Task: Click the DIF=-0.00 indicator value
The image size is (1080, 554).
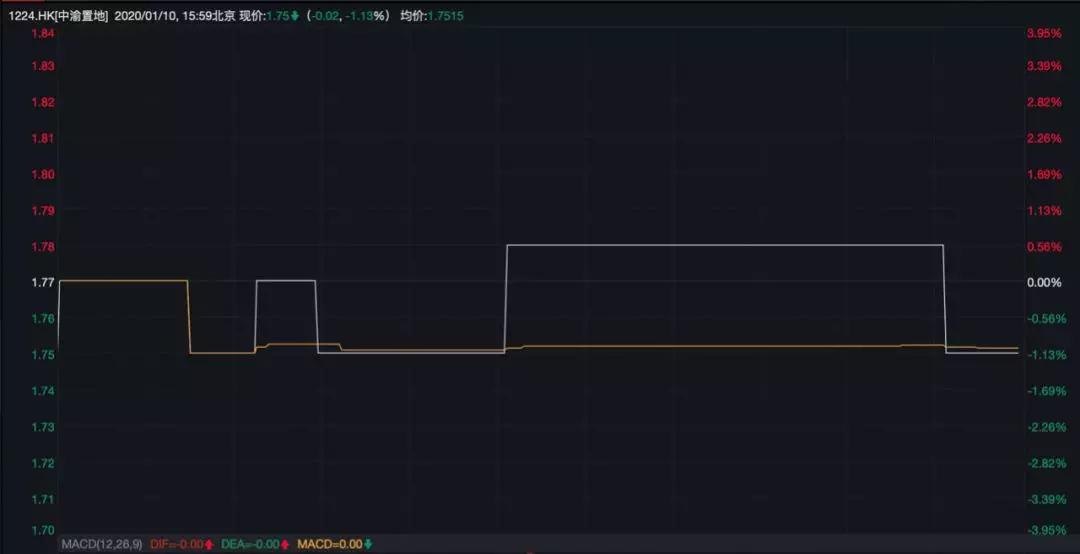Action: click(176, 544)
